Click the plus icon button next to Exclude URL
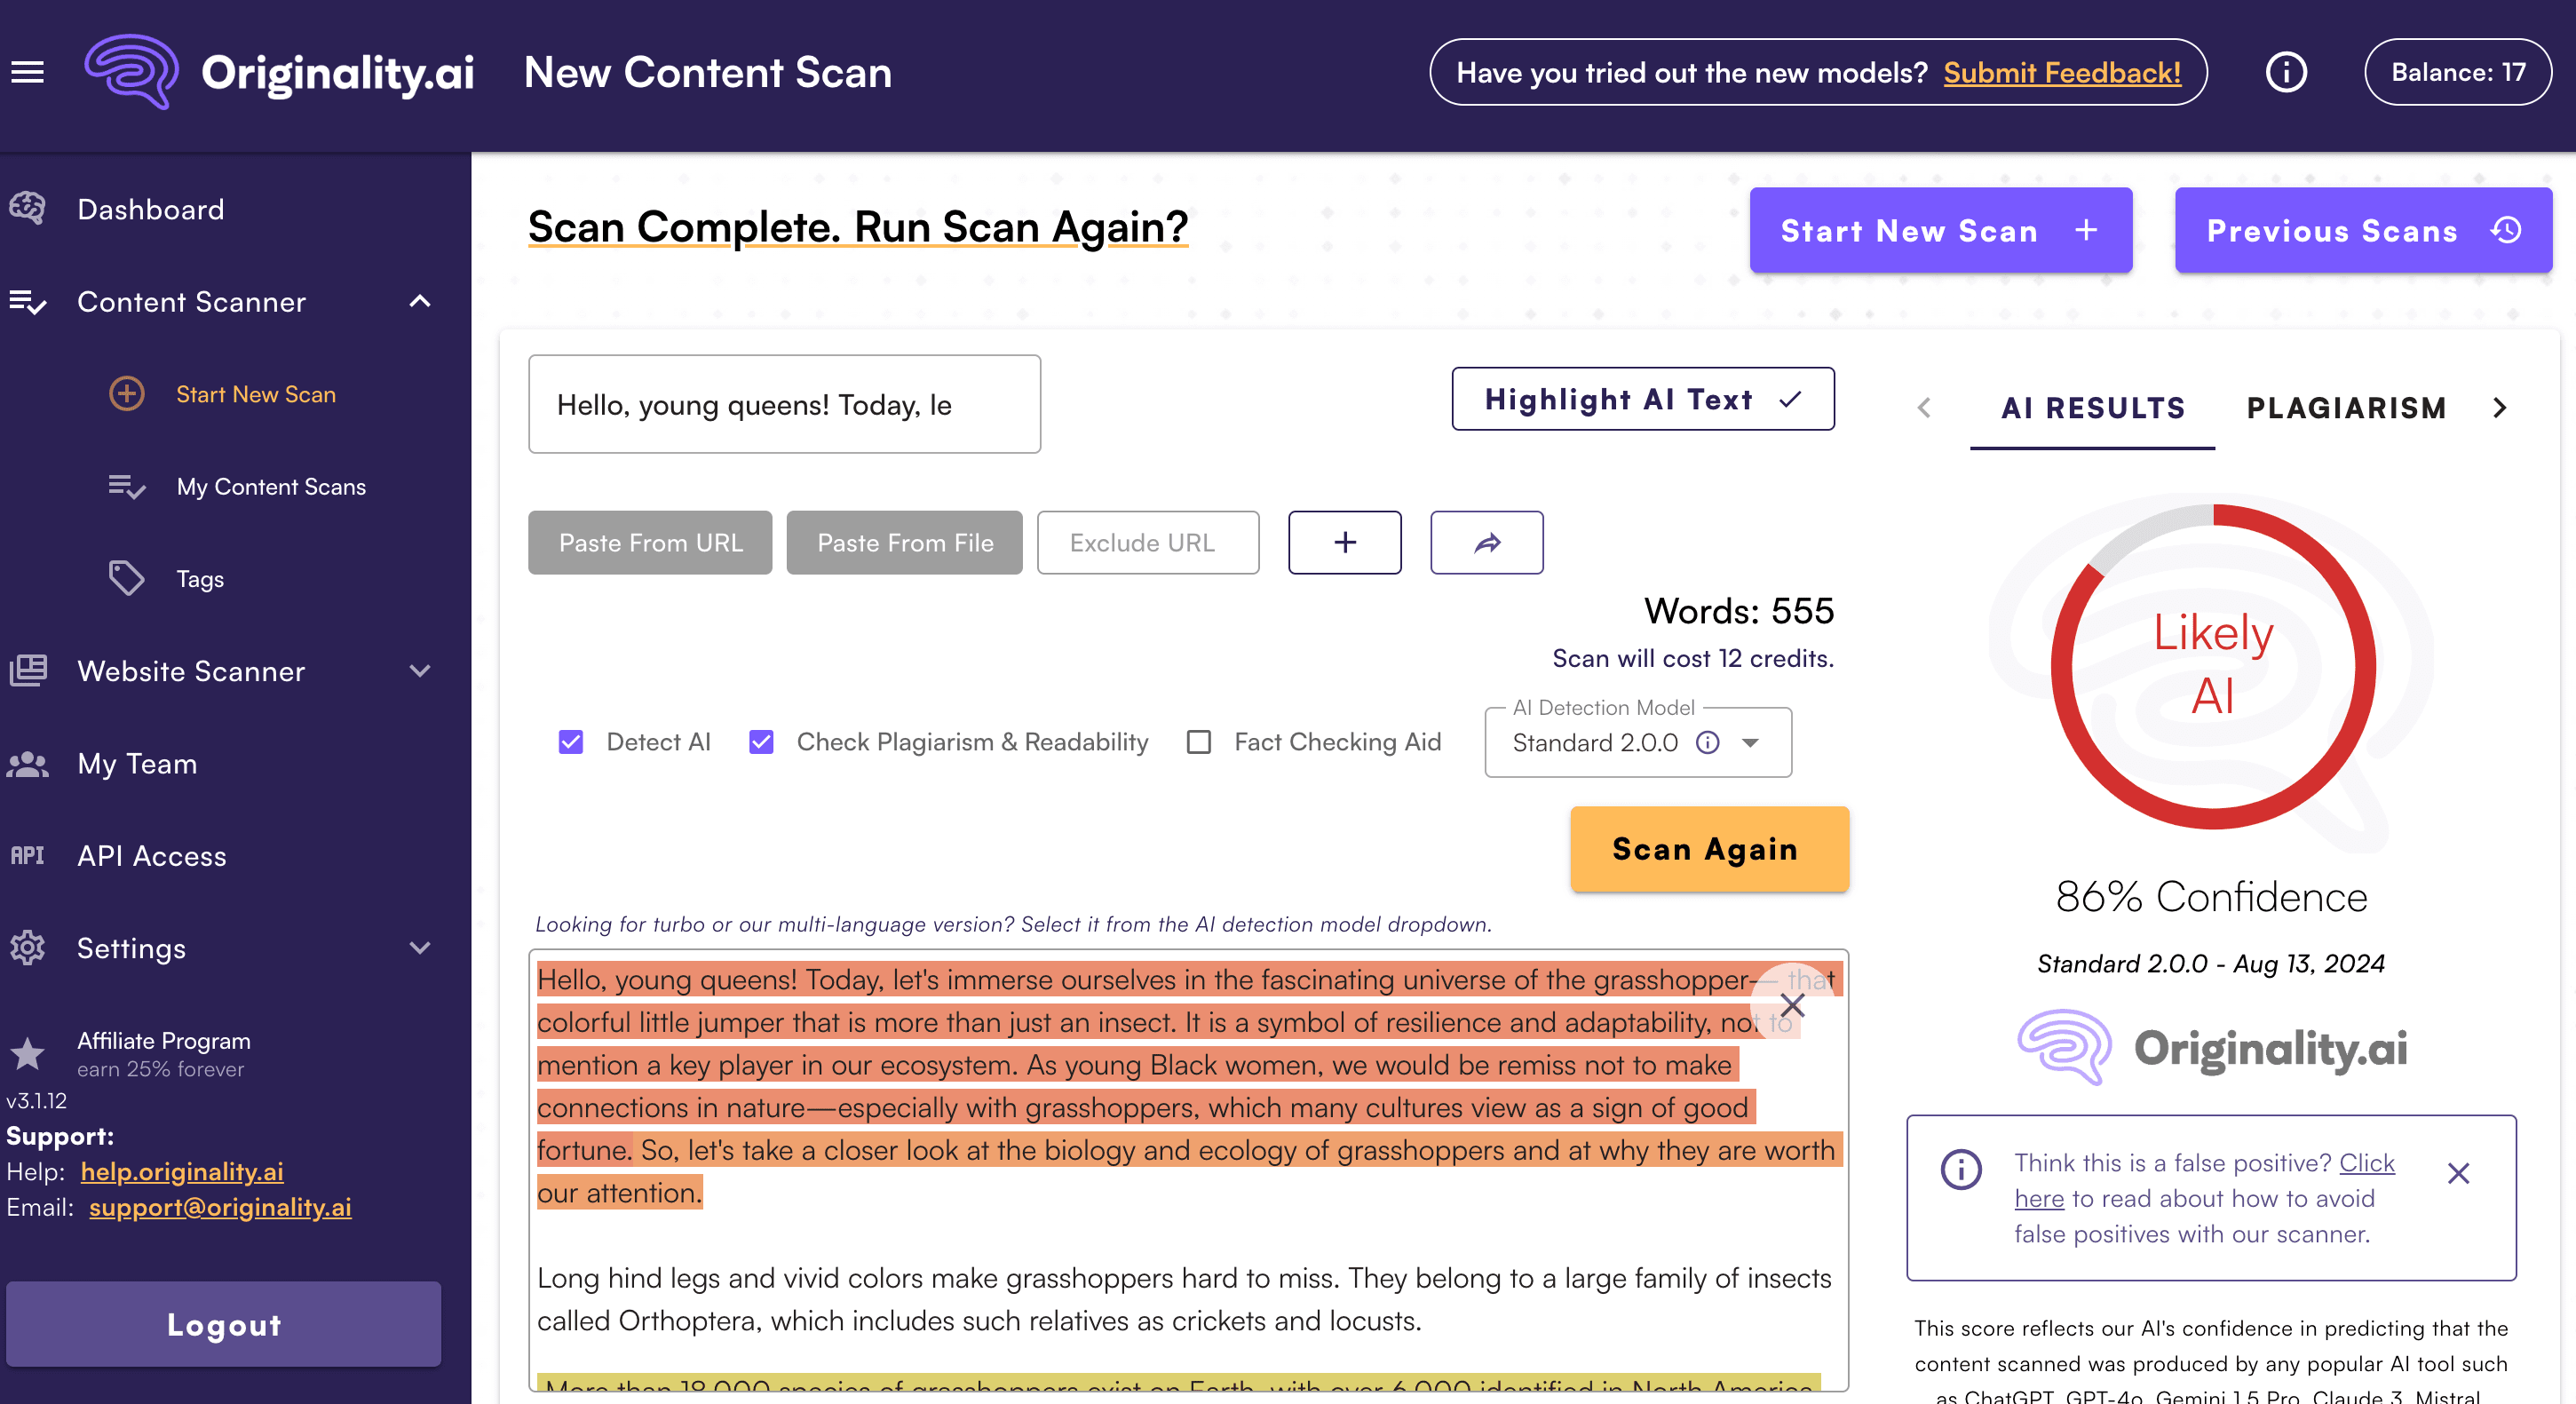This screenshot has height=1404, width=2576. pos(1344,543)
